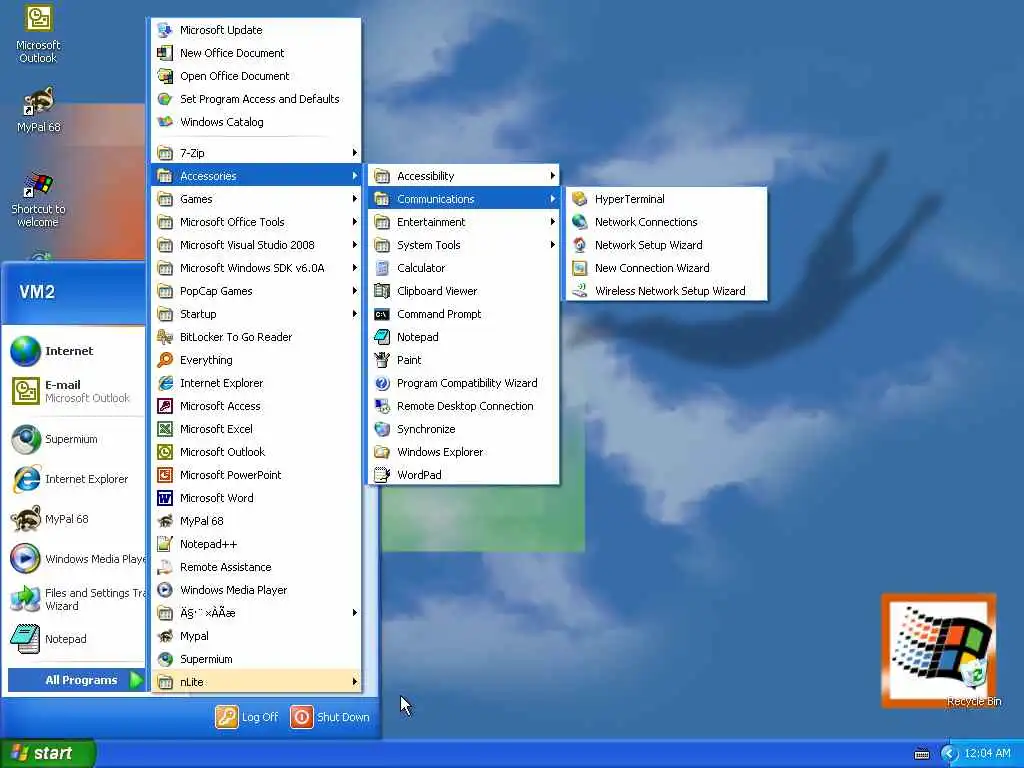
Task: Click the All Programs button
Action: click(76, 680)
